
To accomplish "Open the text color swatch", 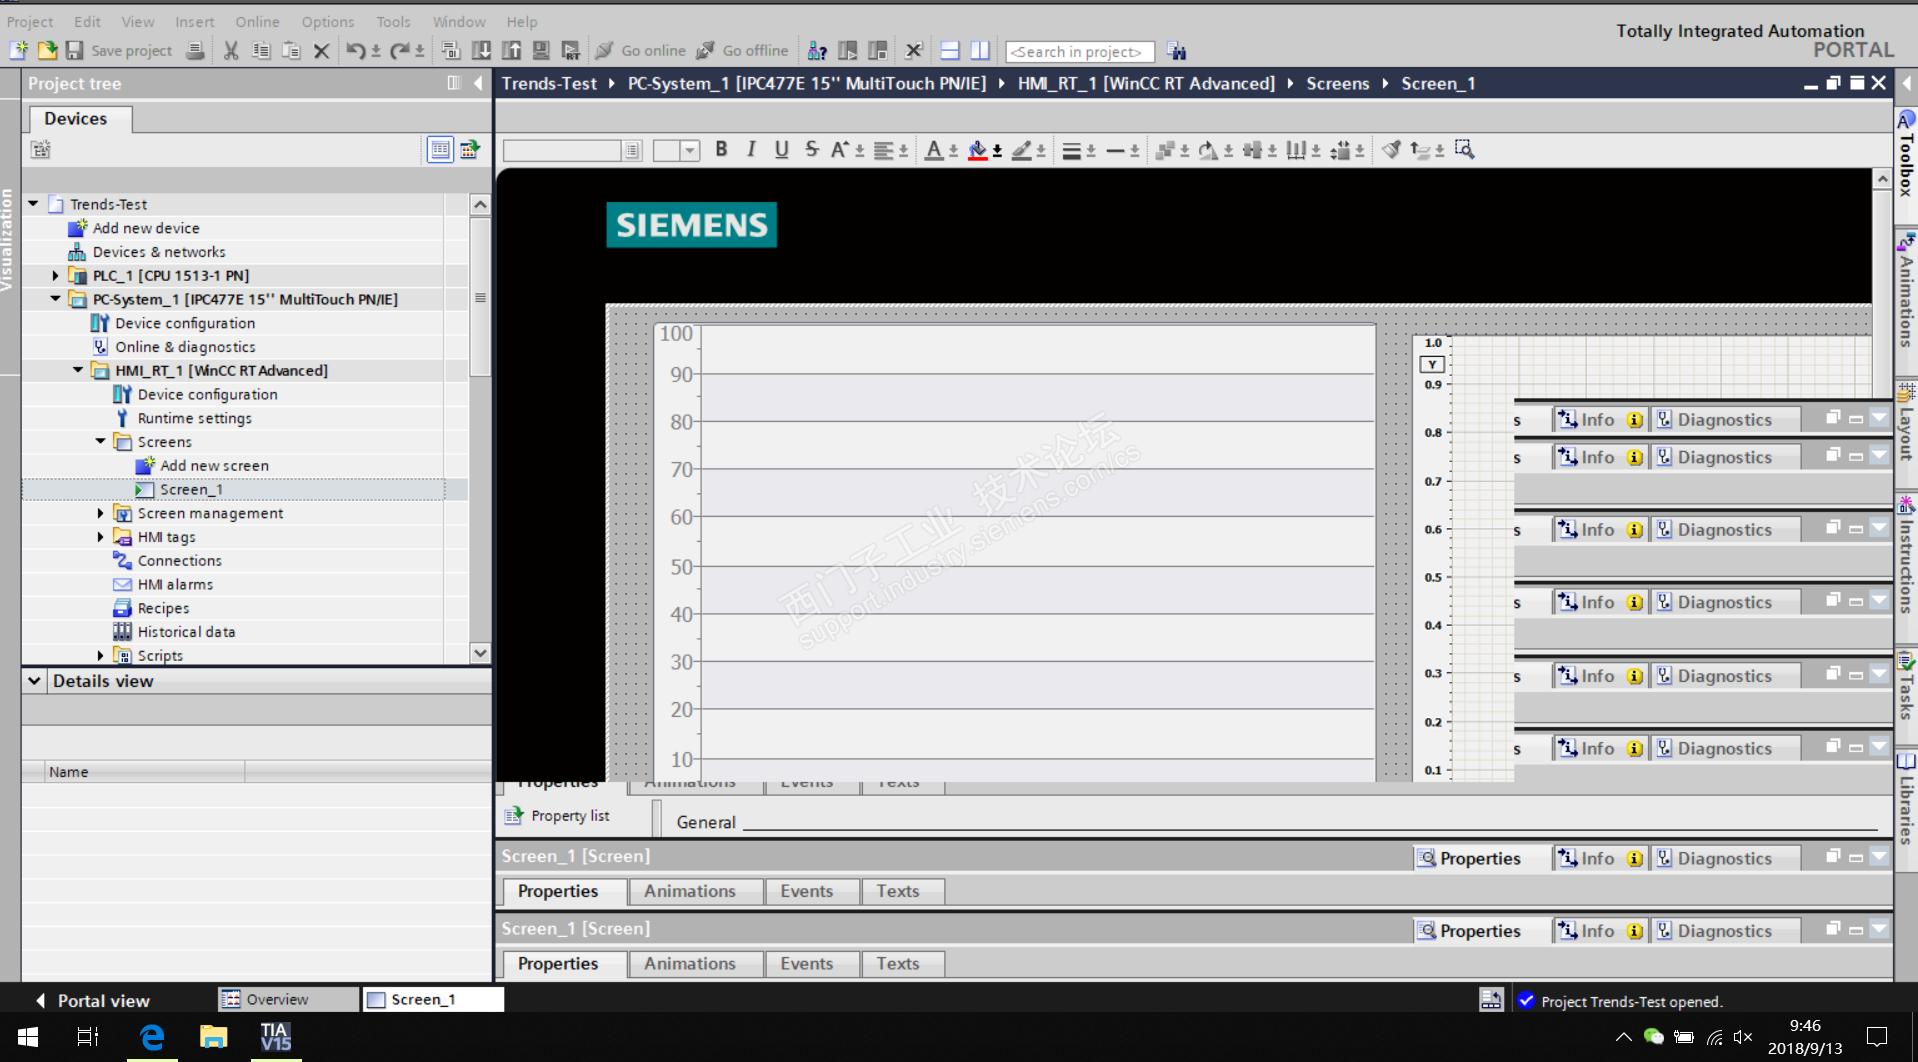I will (x=934, y=150).
